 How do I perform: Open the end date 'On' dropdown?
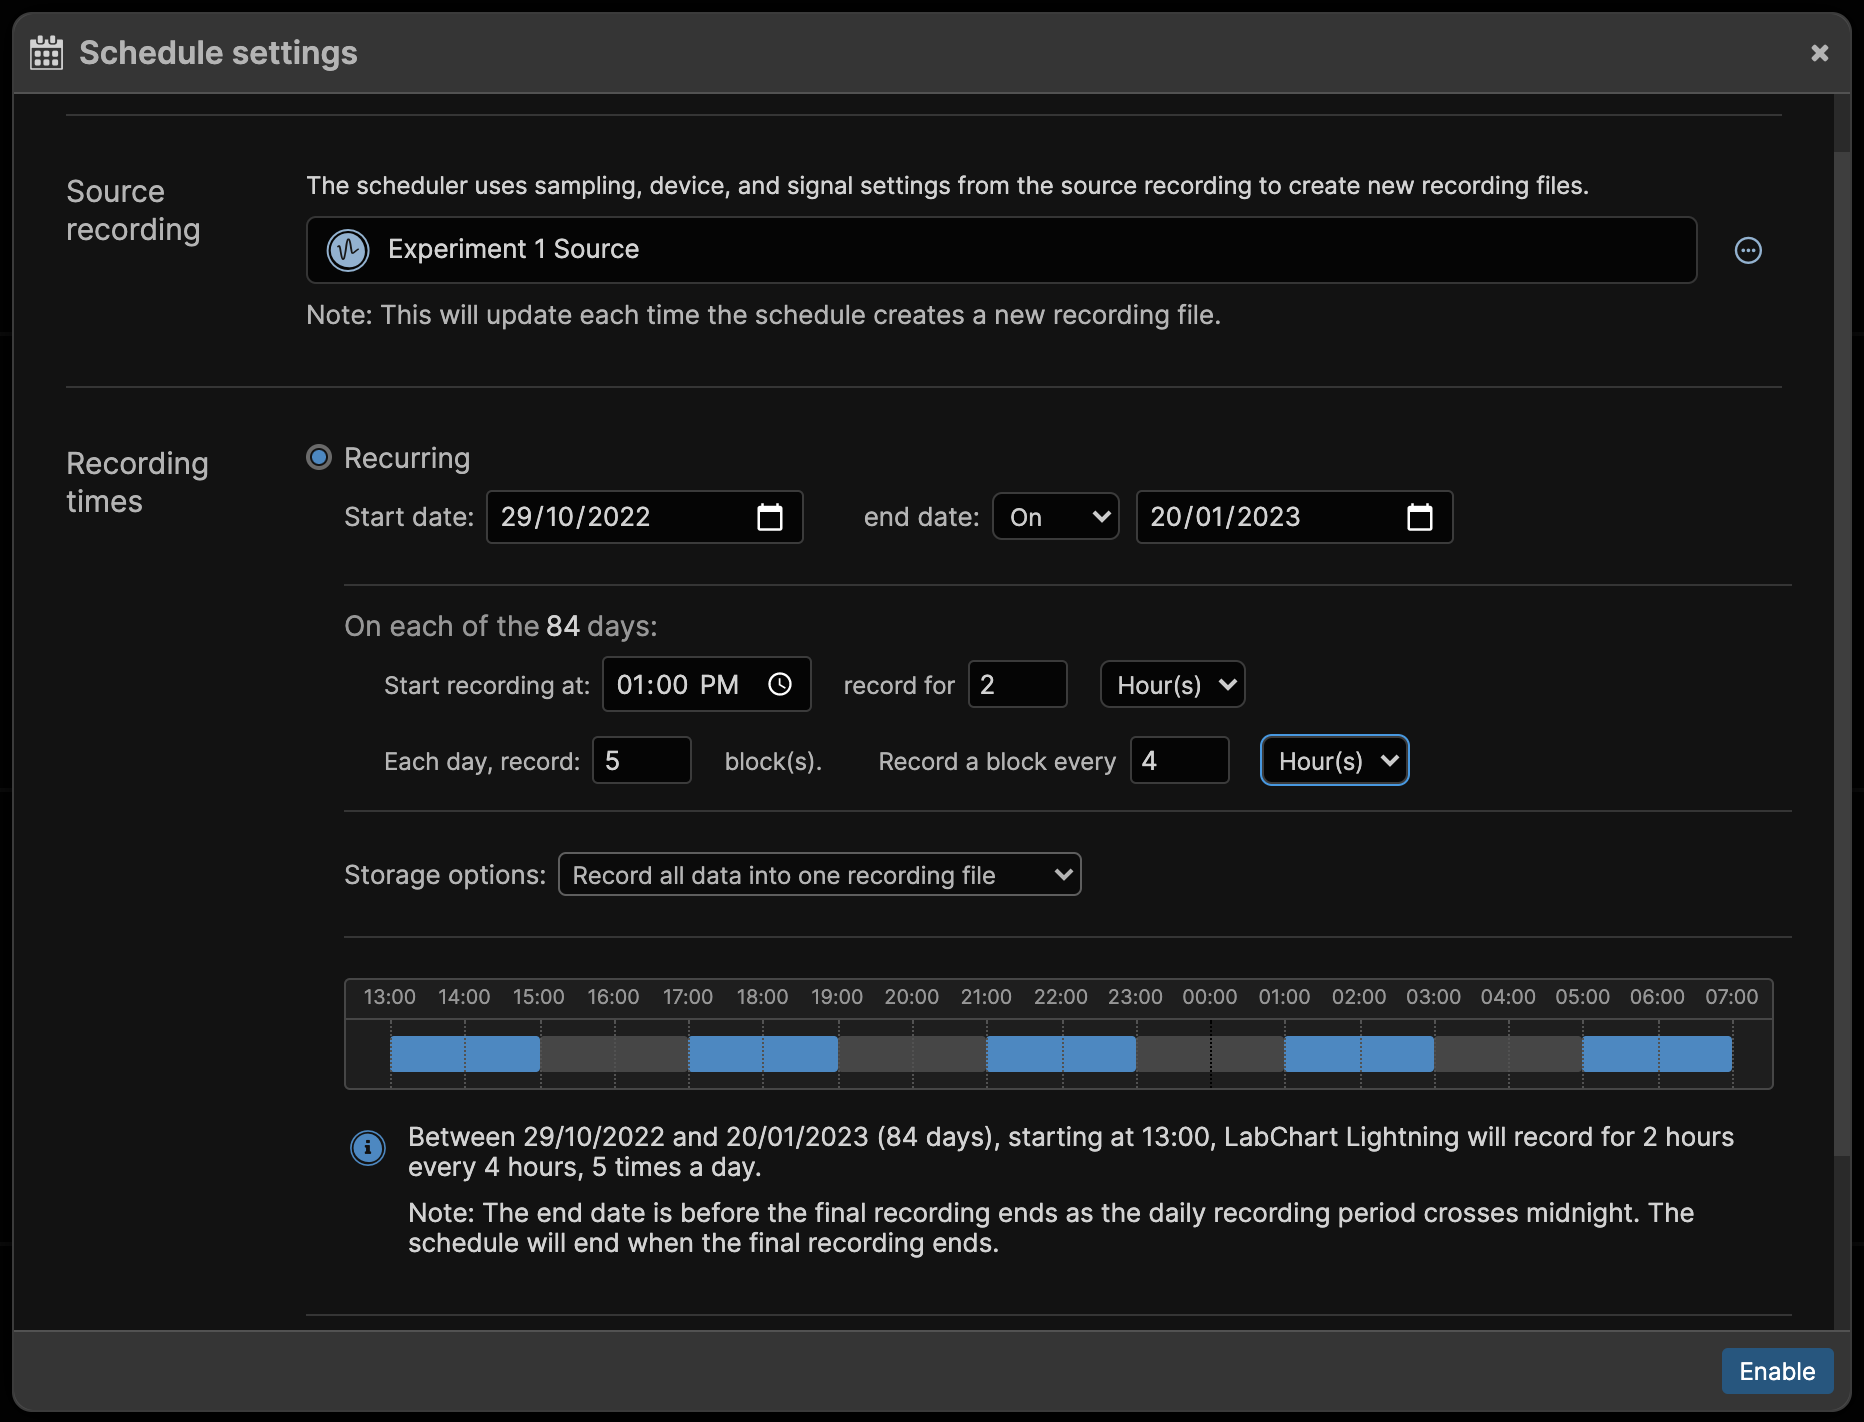point(1056,517)
